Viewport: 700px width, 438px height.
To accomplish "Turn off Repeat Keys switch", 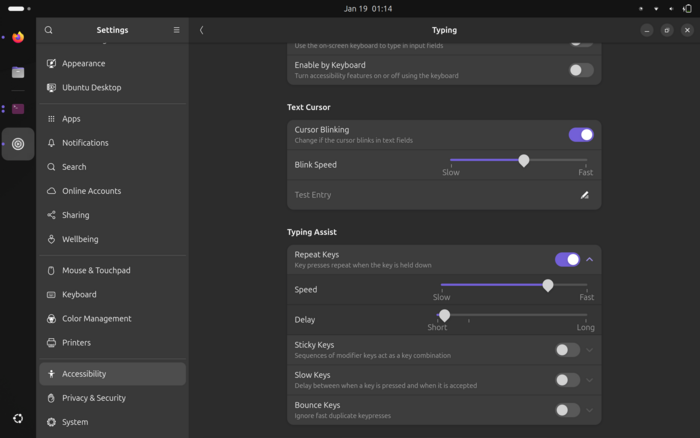I will tap(567, 259).
